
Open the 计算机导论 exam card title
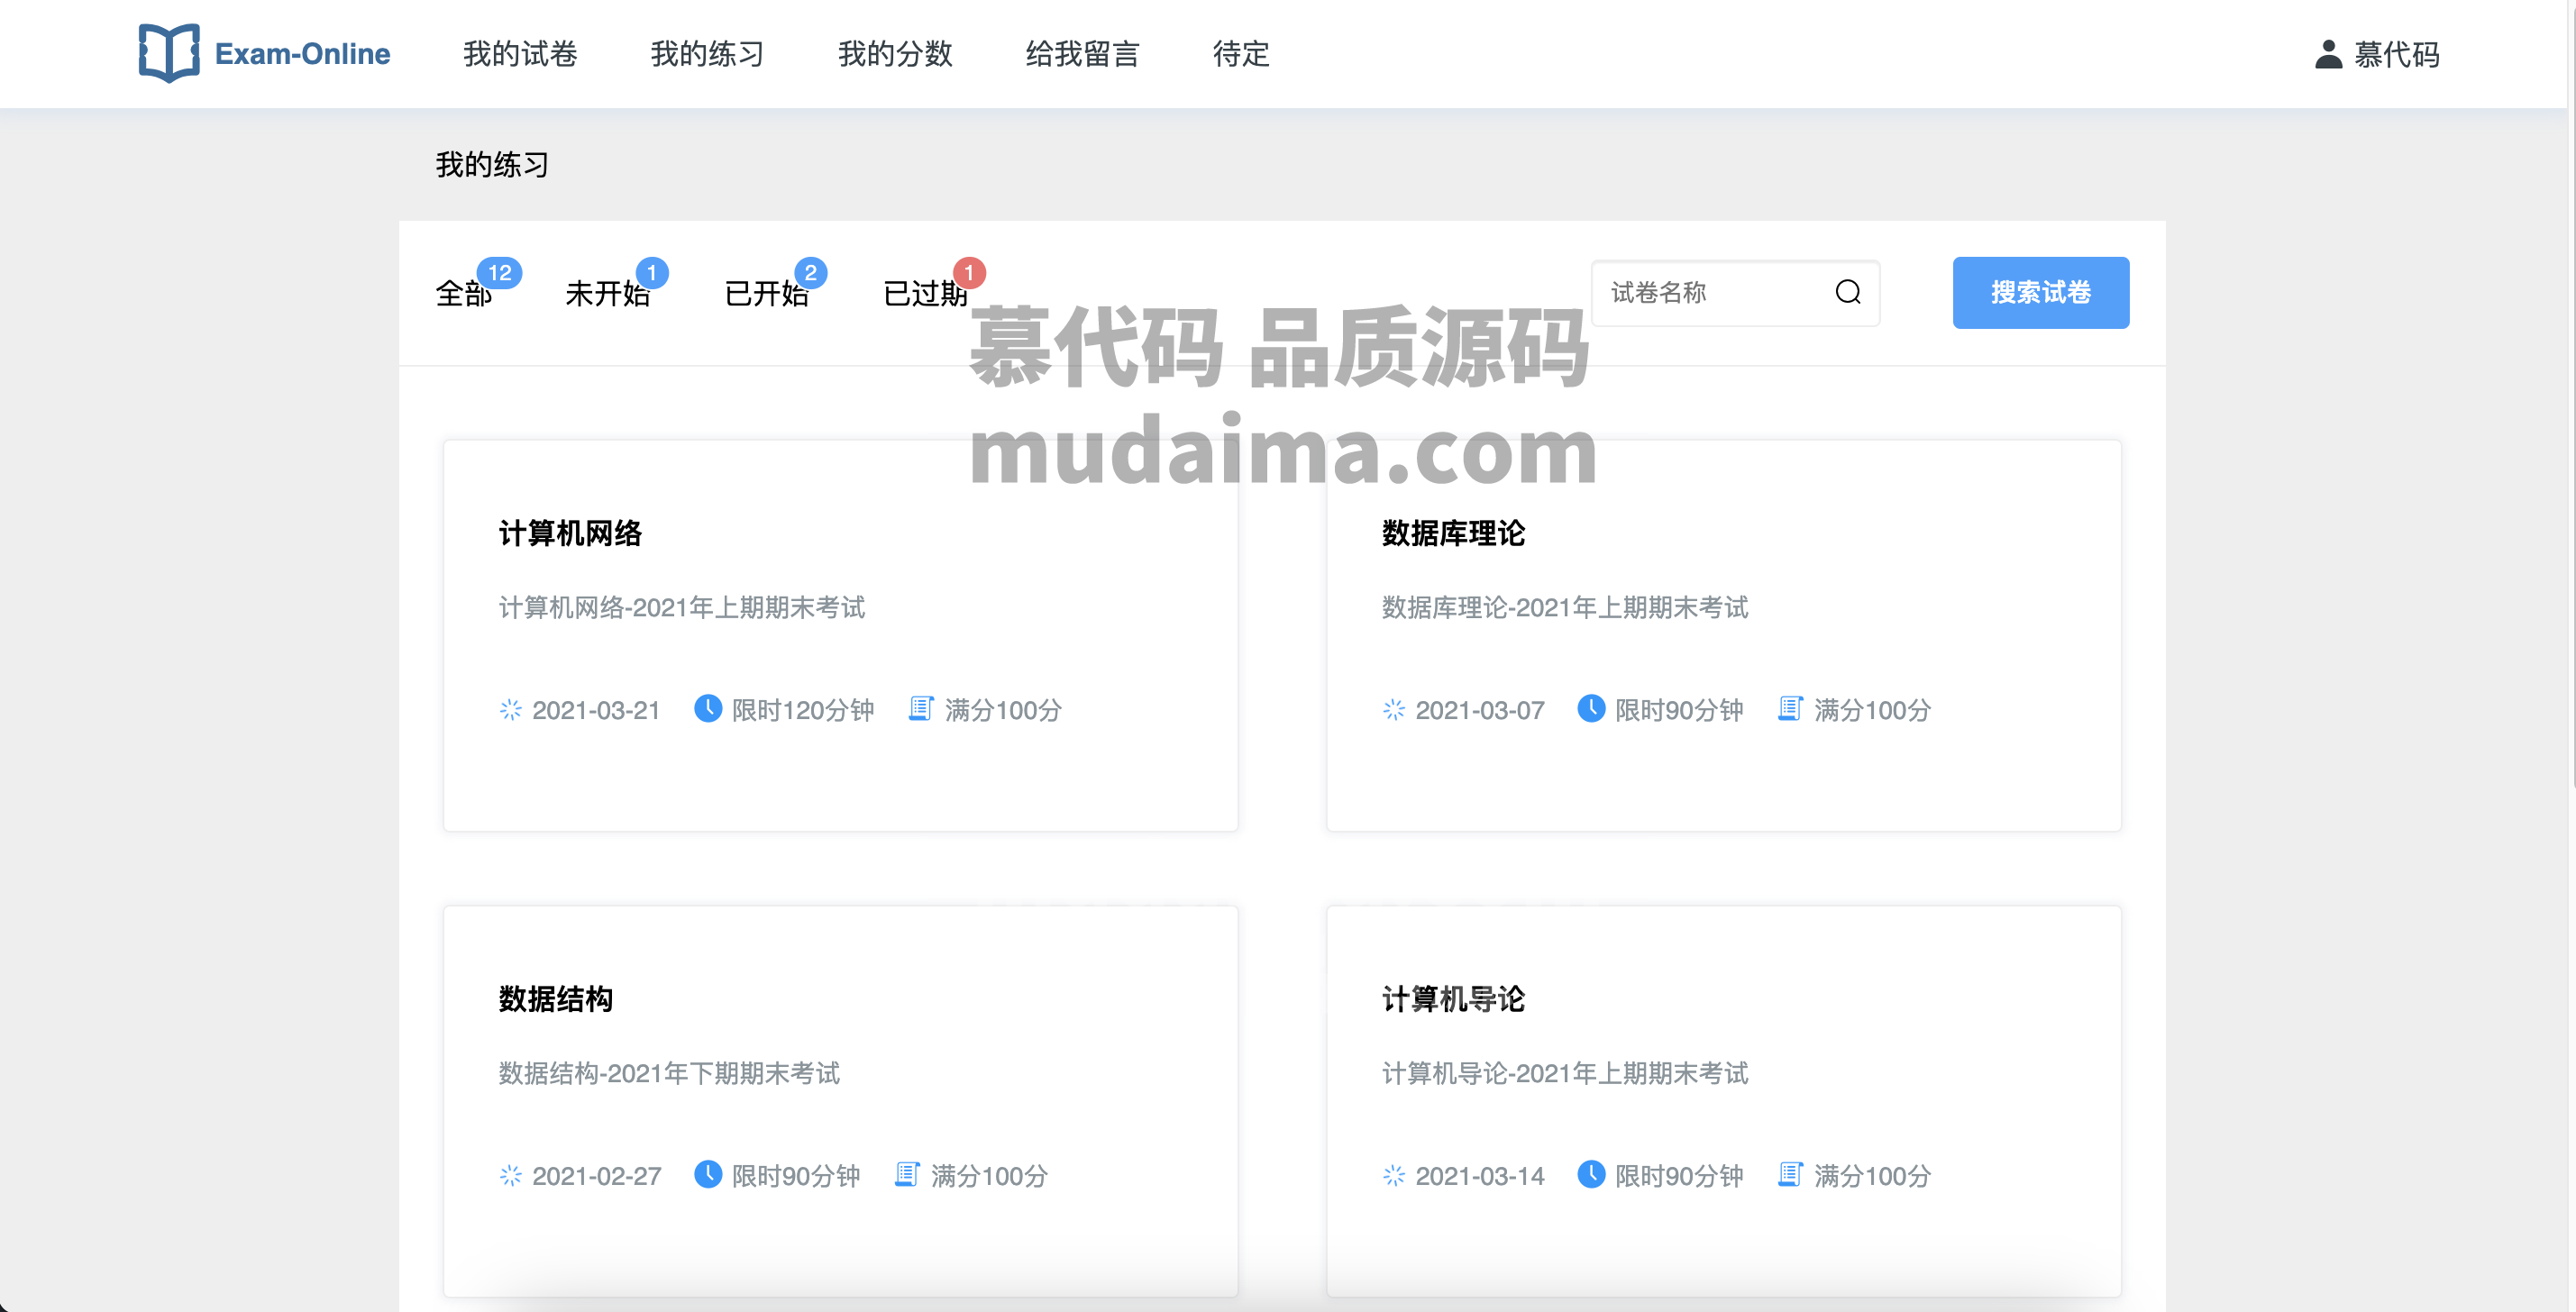pos(1453,999)
